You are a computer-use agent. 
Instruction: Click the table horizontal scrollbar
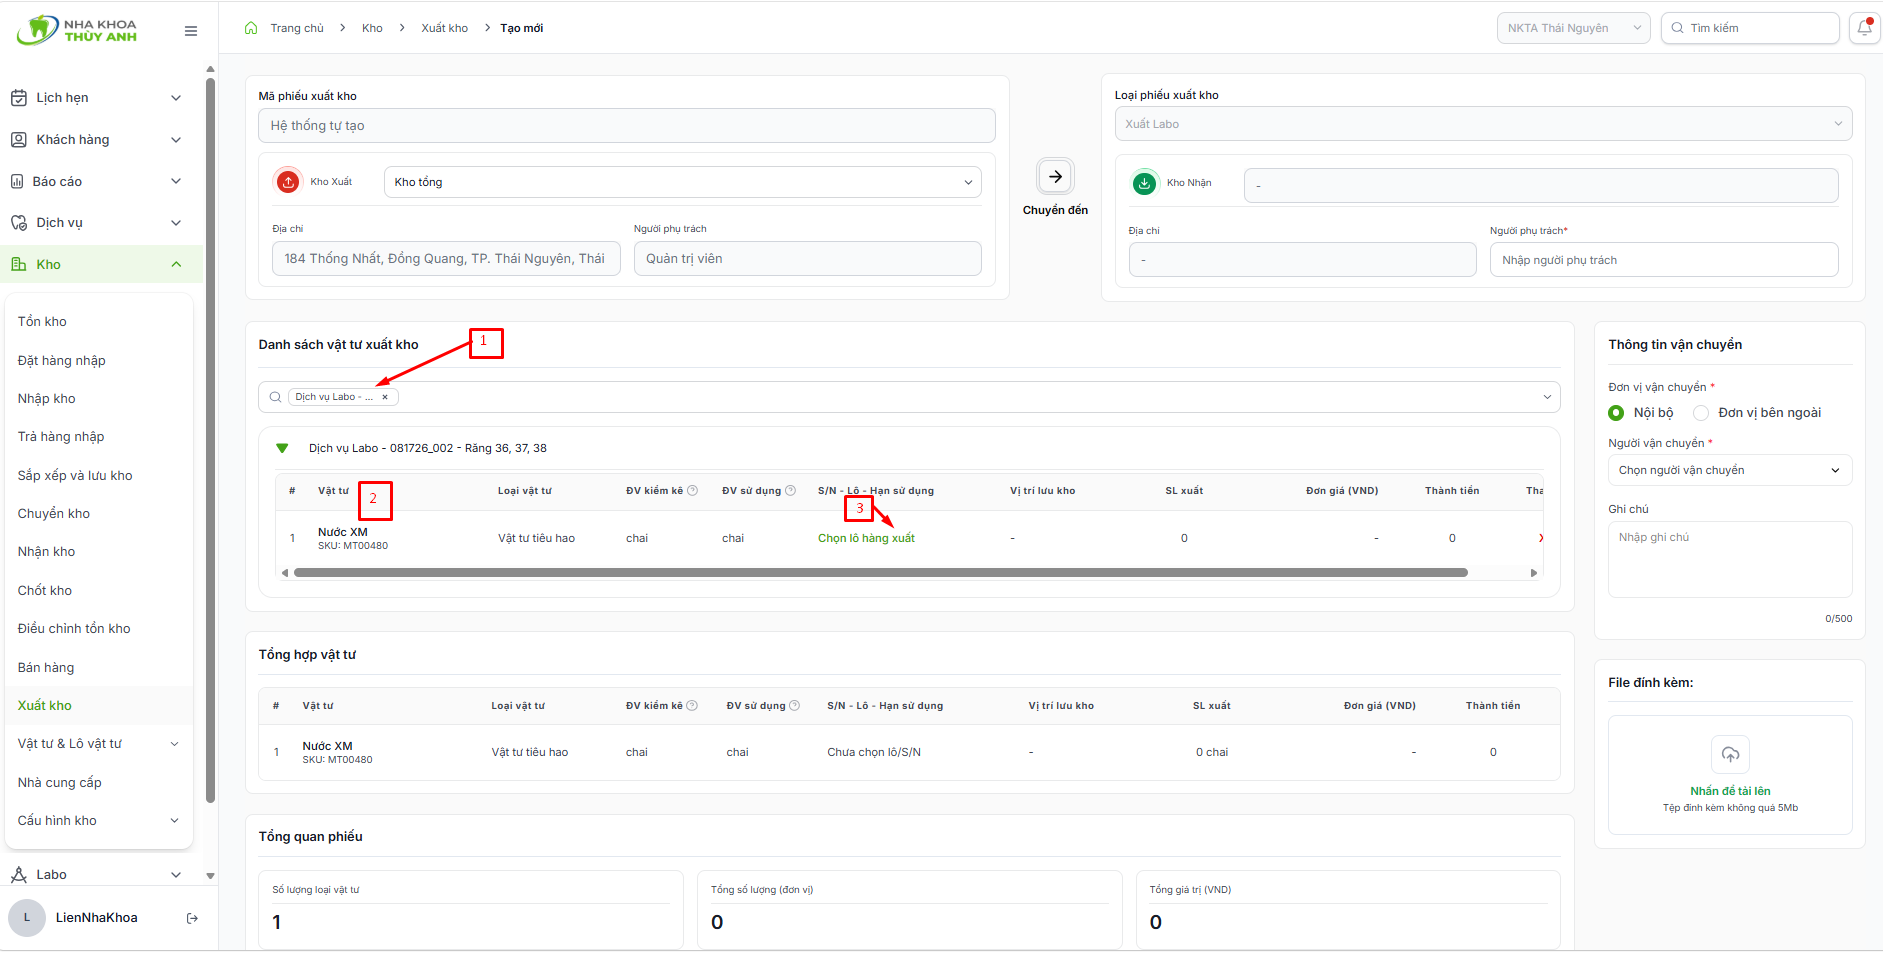(x=880, y=573)
